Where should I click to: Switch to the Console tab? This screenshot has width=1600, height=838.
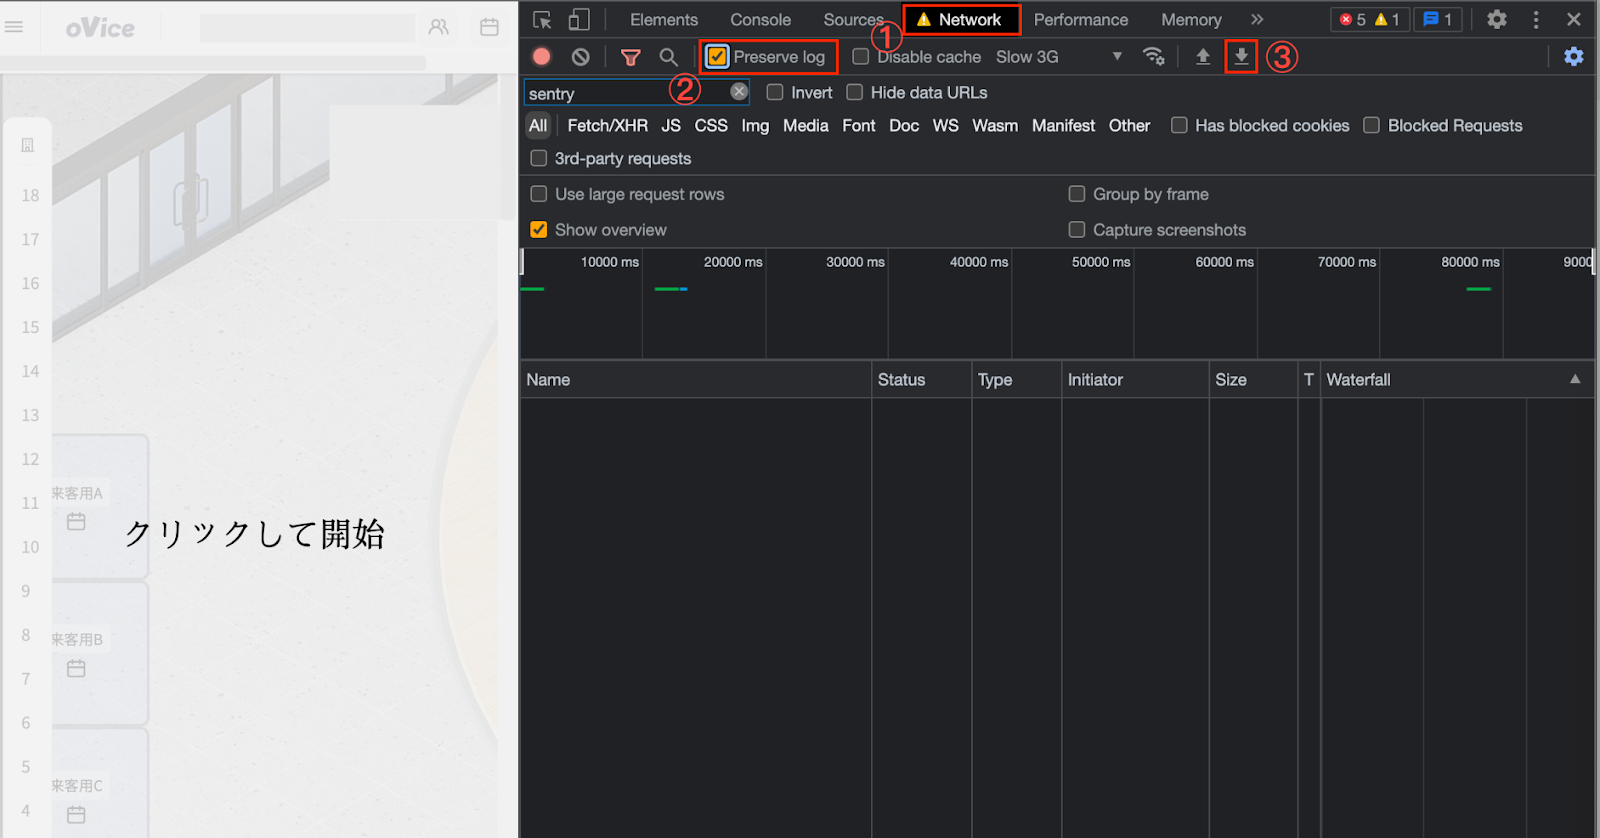[760, 20]
